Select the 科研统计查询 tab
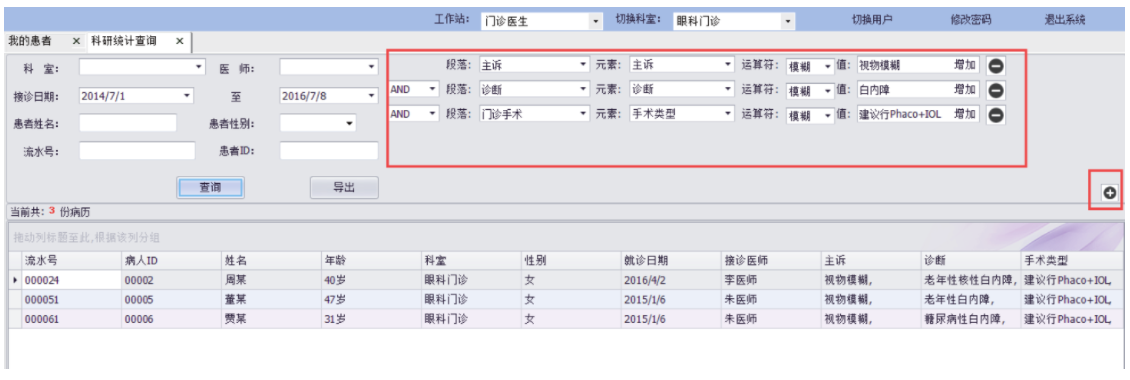Screen dimensions: 1130x380 click(x=124, y=41)
